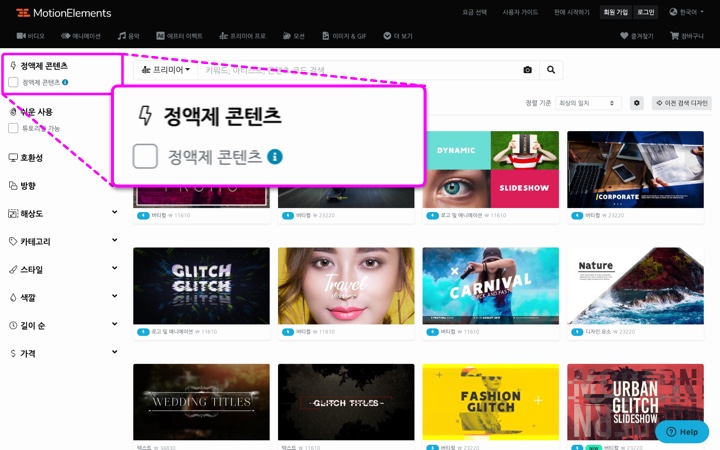Open the FASHION GLITCH thumbnail

tap(490, 402)
